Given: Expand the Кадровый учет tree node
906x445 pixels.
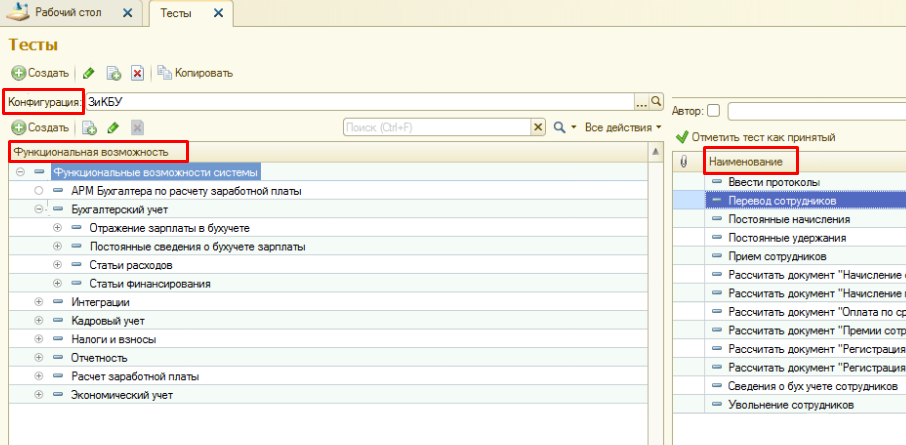Looking at the screenshot, I should [39, 321].
